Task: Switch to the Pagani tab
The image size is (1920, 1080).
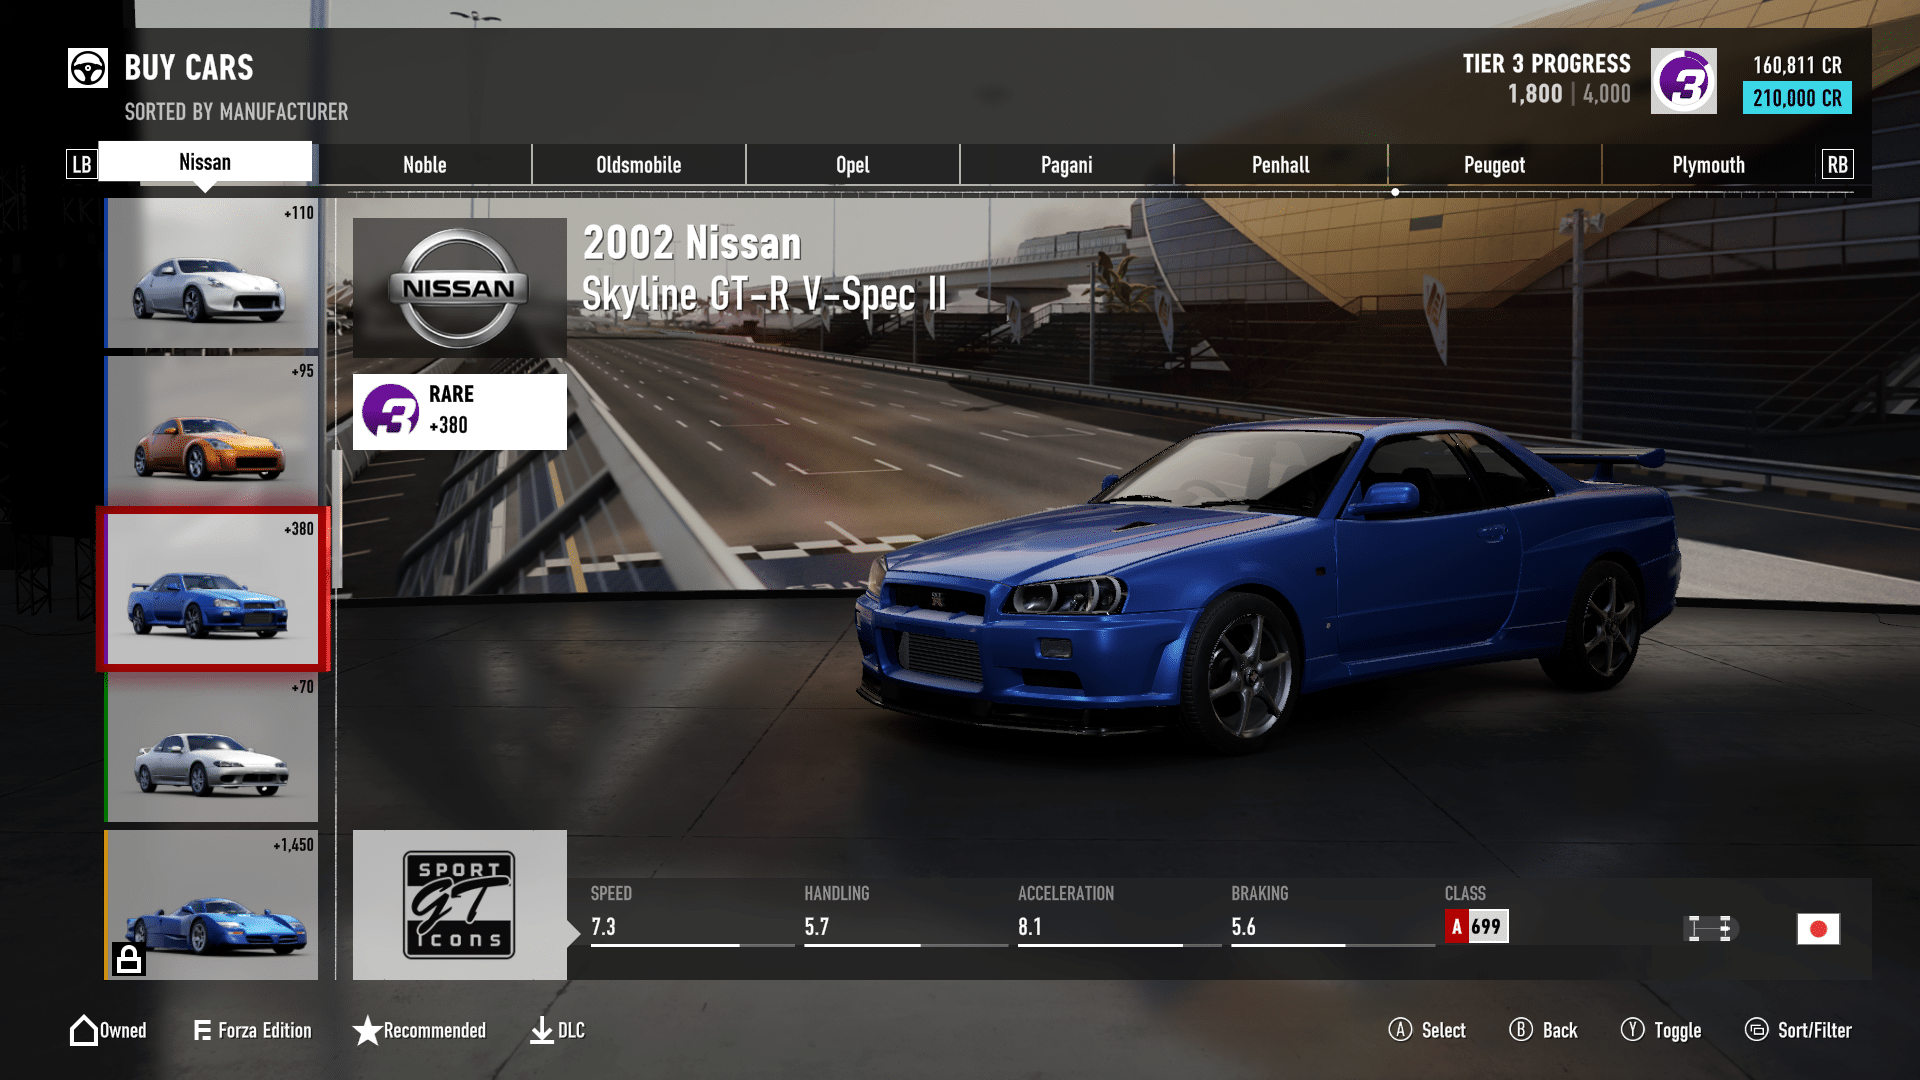Action: [x=1067, y=165]
